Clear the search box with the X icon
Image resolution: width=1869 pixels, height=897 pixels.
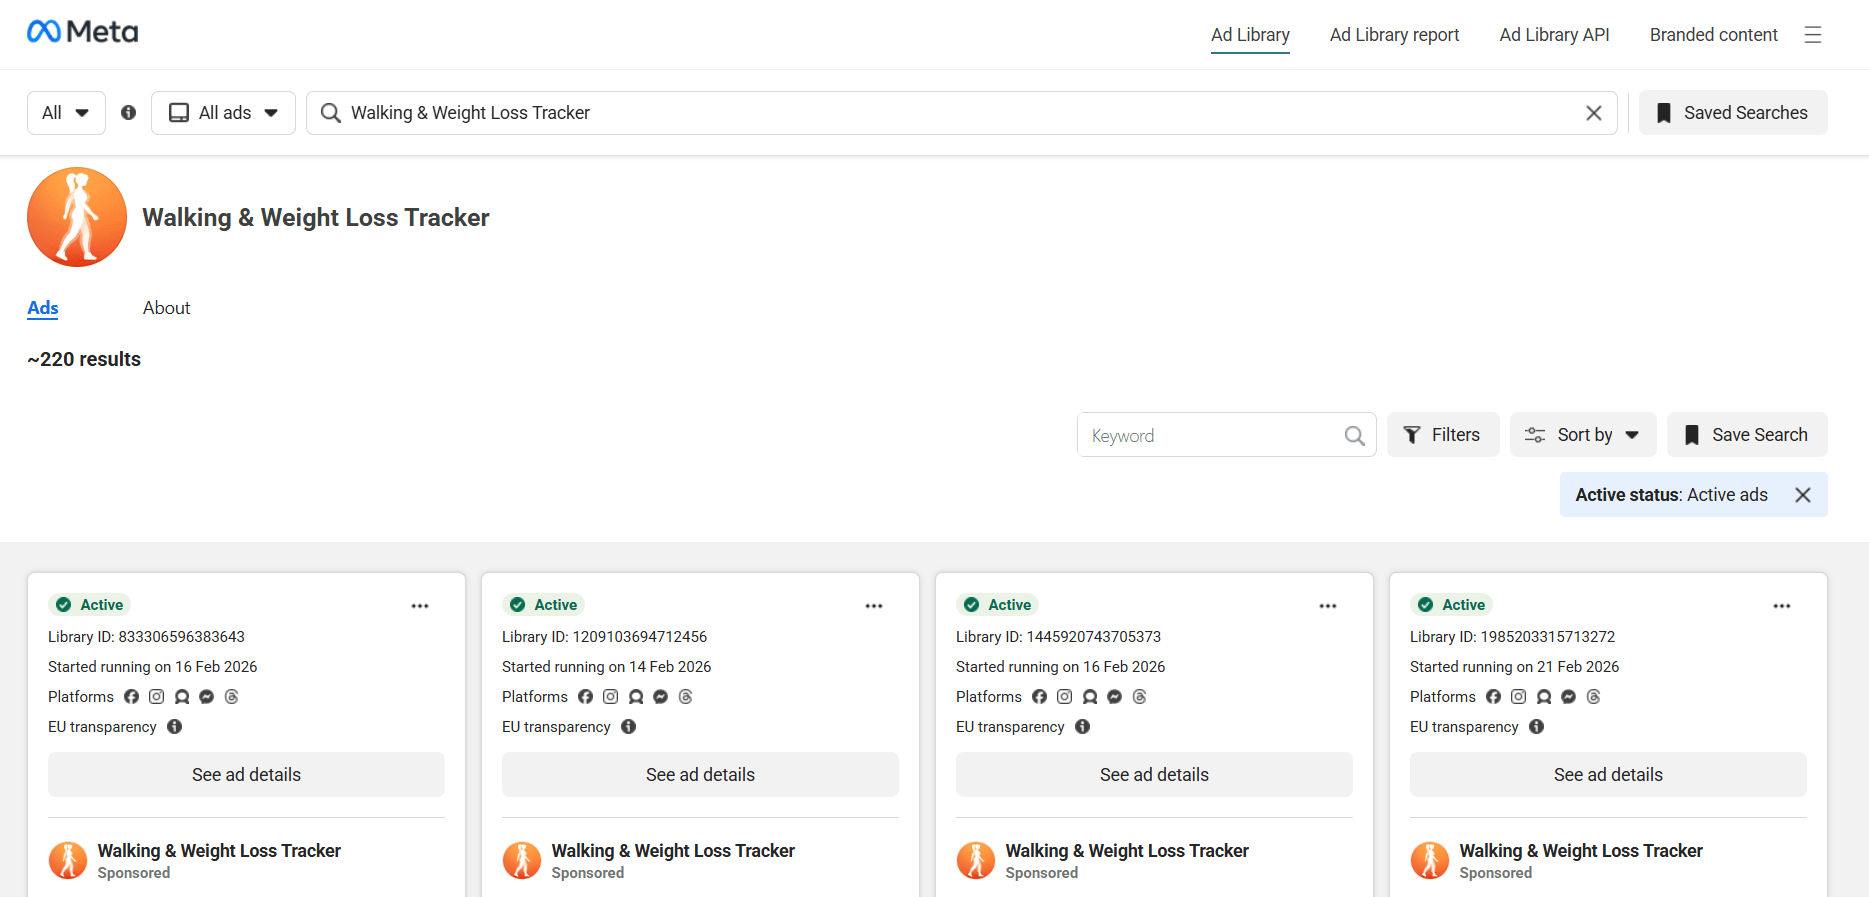(1594, 113)
